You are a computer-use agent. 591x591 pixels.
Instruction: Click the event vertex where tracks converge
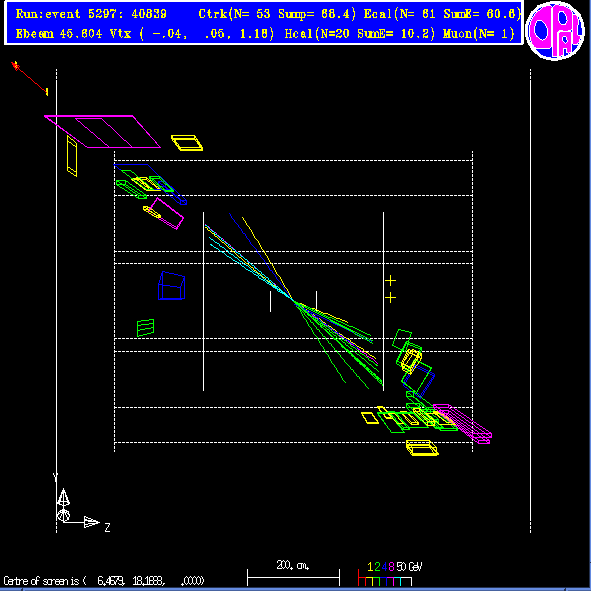point(292,299)
